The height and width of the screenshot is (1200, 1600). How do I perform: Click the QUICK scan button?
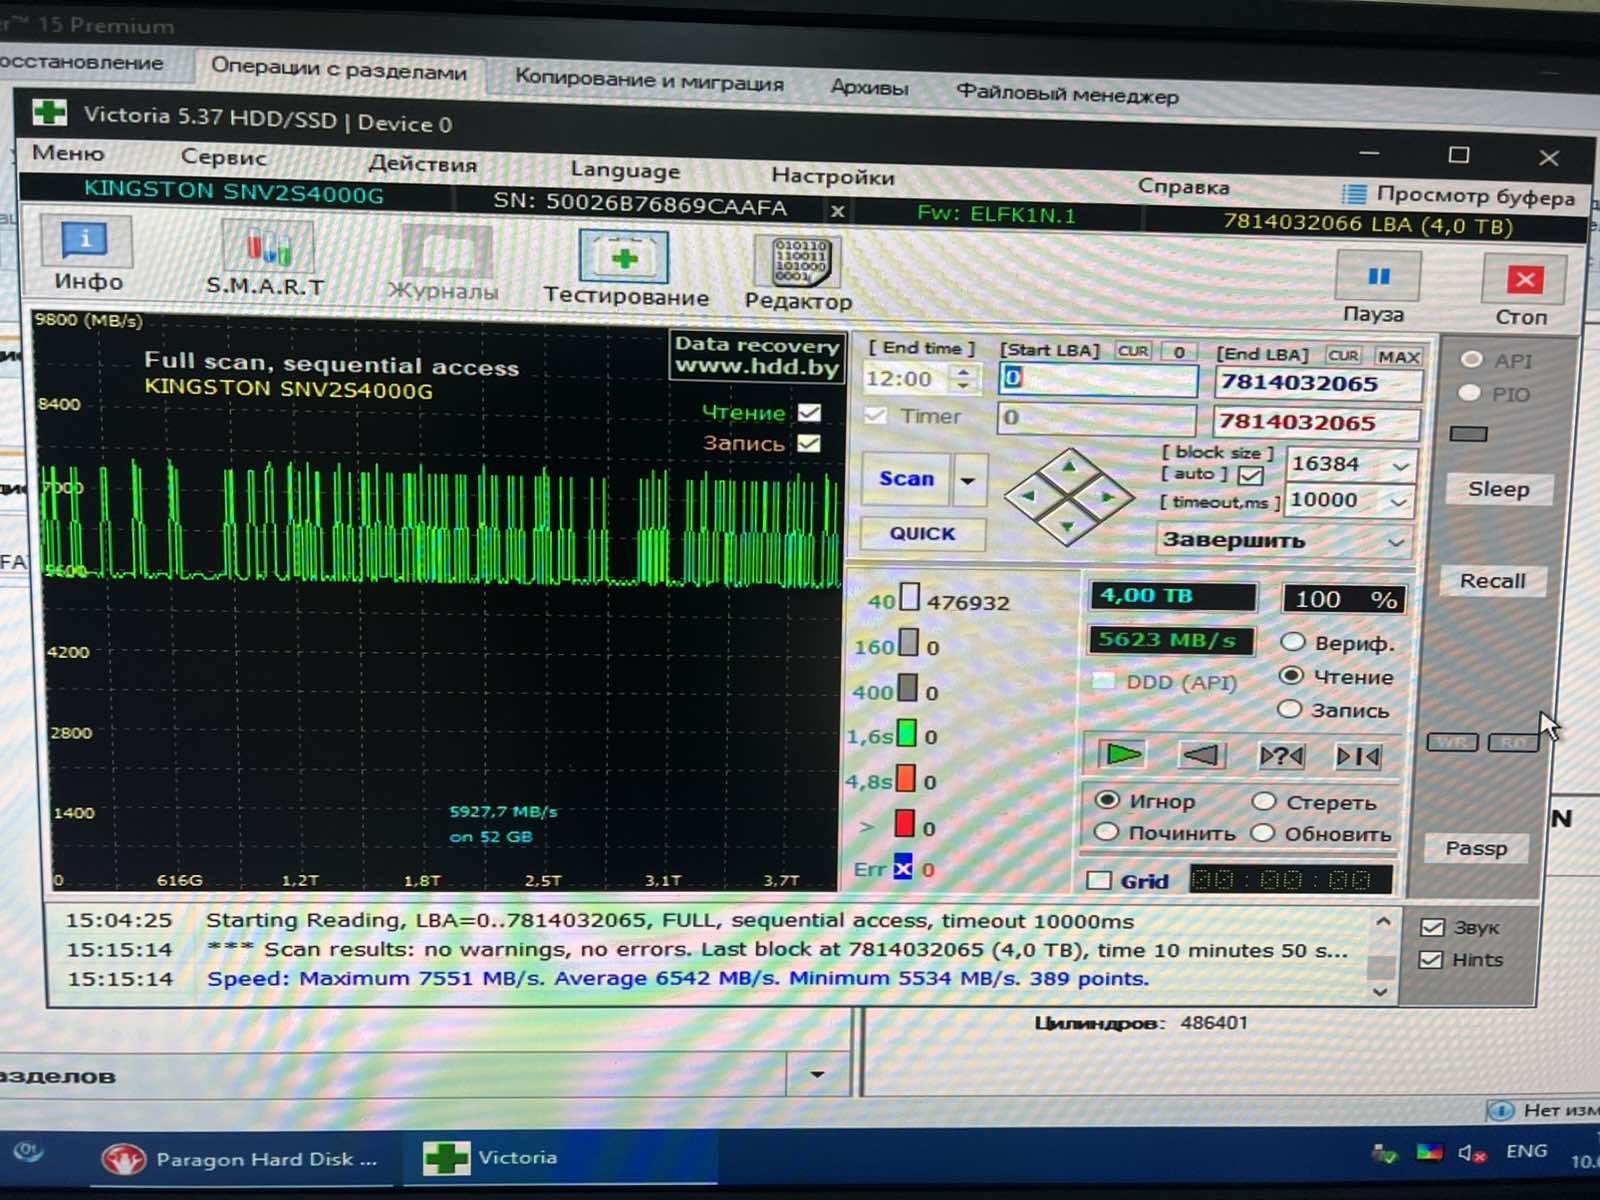[x=922, y=533]
